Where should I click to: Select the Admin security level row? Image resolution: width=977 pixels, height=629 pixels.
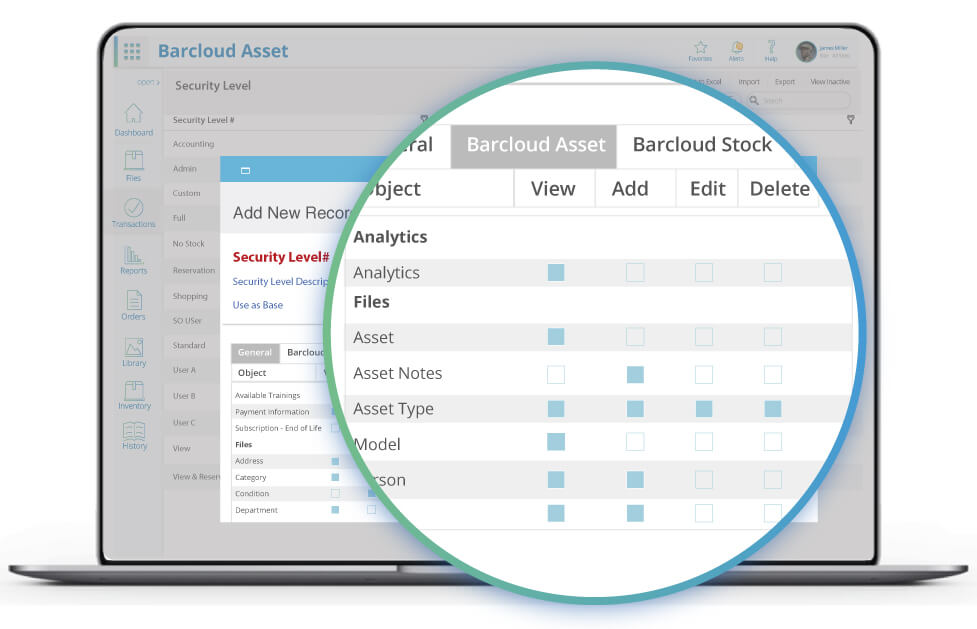pos(192,169)
